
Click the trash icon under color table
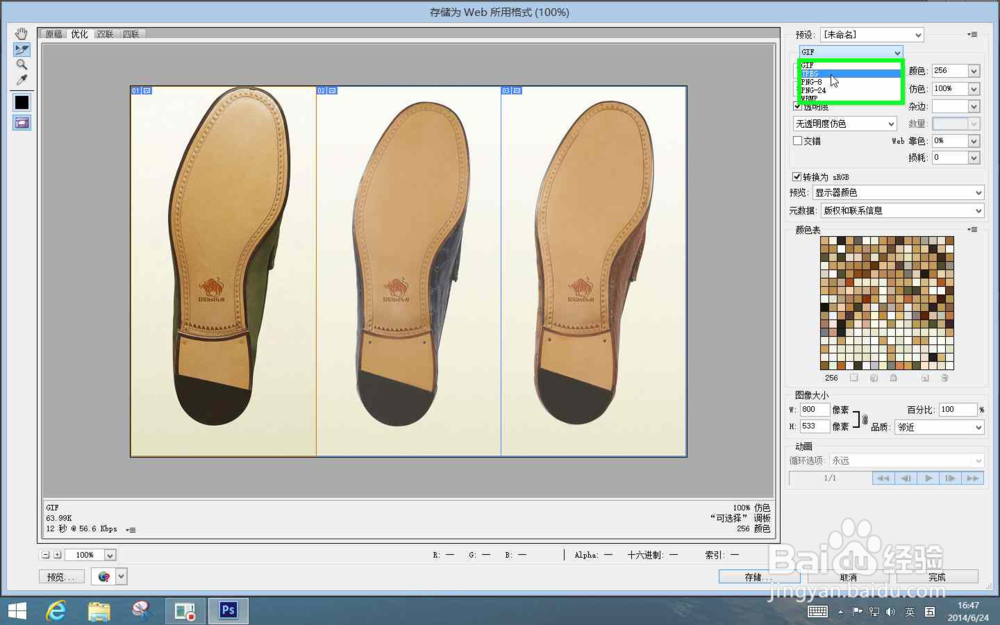click(945, 378)
